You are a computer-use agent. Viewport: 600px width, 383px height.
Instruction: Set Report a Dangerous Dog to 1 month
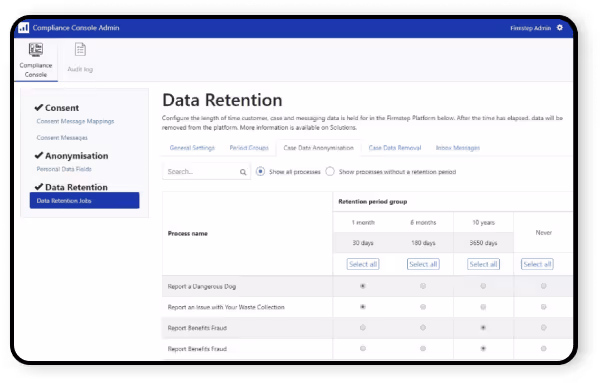[x=363, y=286]
